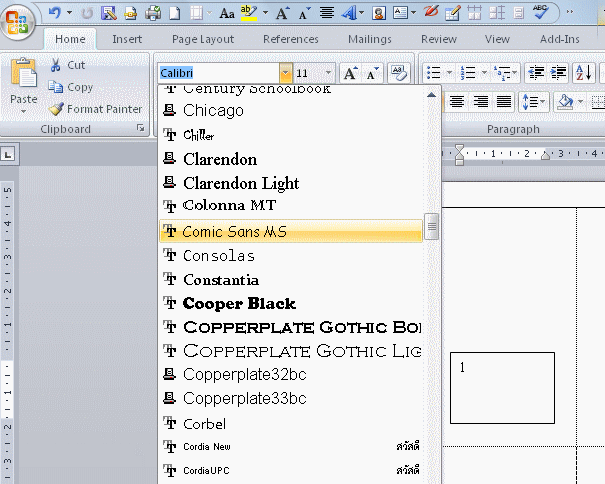Click Shrink Font in the ribbon Font group

tap(372, 73)
